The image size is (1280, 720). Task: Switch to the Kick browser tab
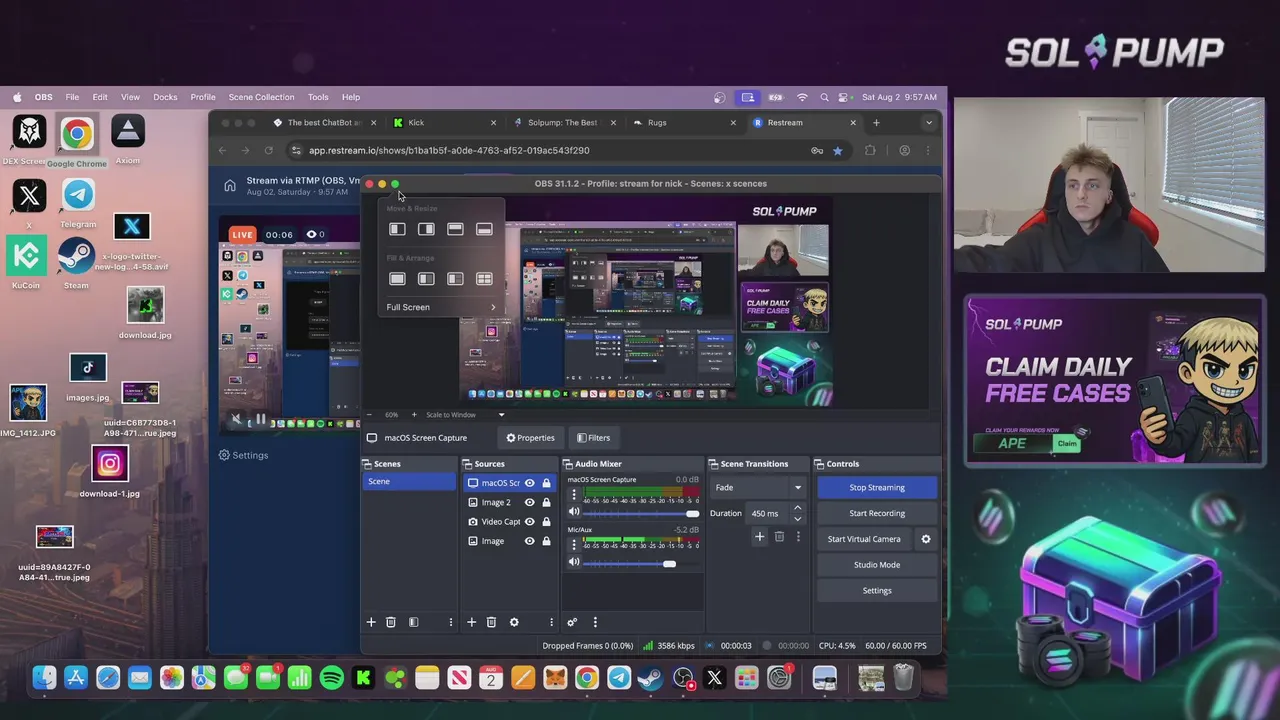pyautogui.click(x=443, y=123)
